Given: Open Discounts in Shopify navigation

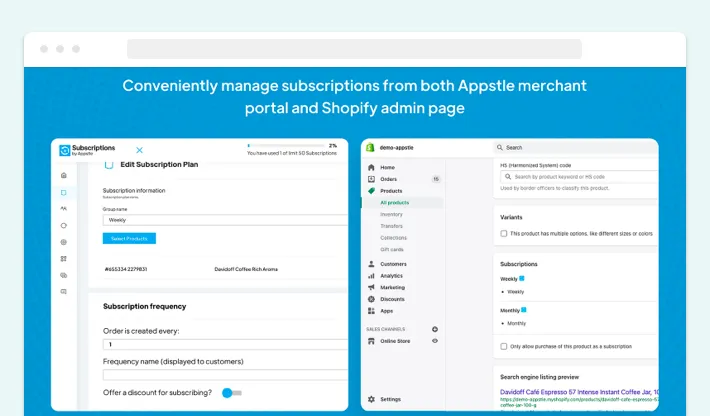Looking at the screenshot, I should (392, 299).
